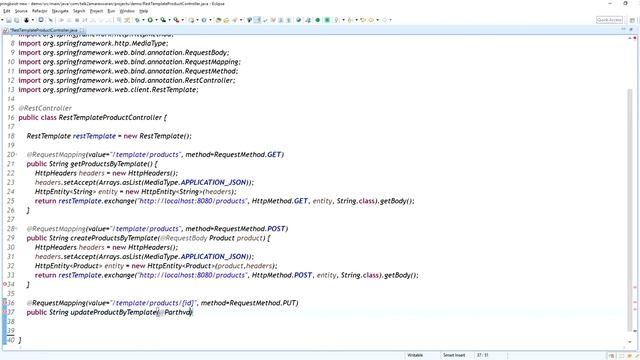Click the Open Type icon
Viewport: 640px width, 360px height.
[218, 20]
